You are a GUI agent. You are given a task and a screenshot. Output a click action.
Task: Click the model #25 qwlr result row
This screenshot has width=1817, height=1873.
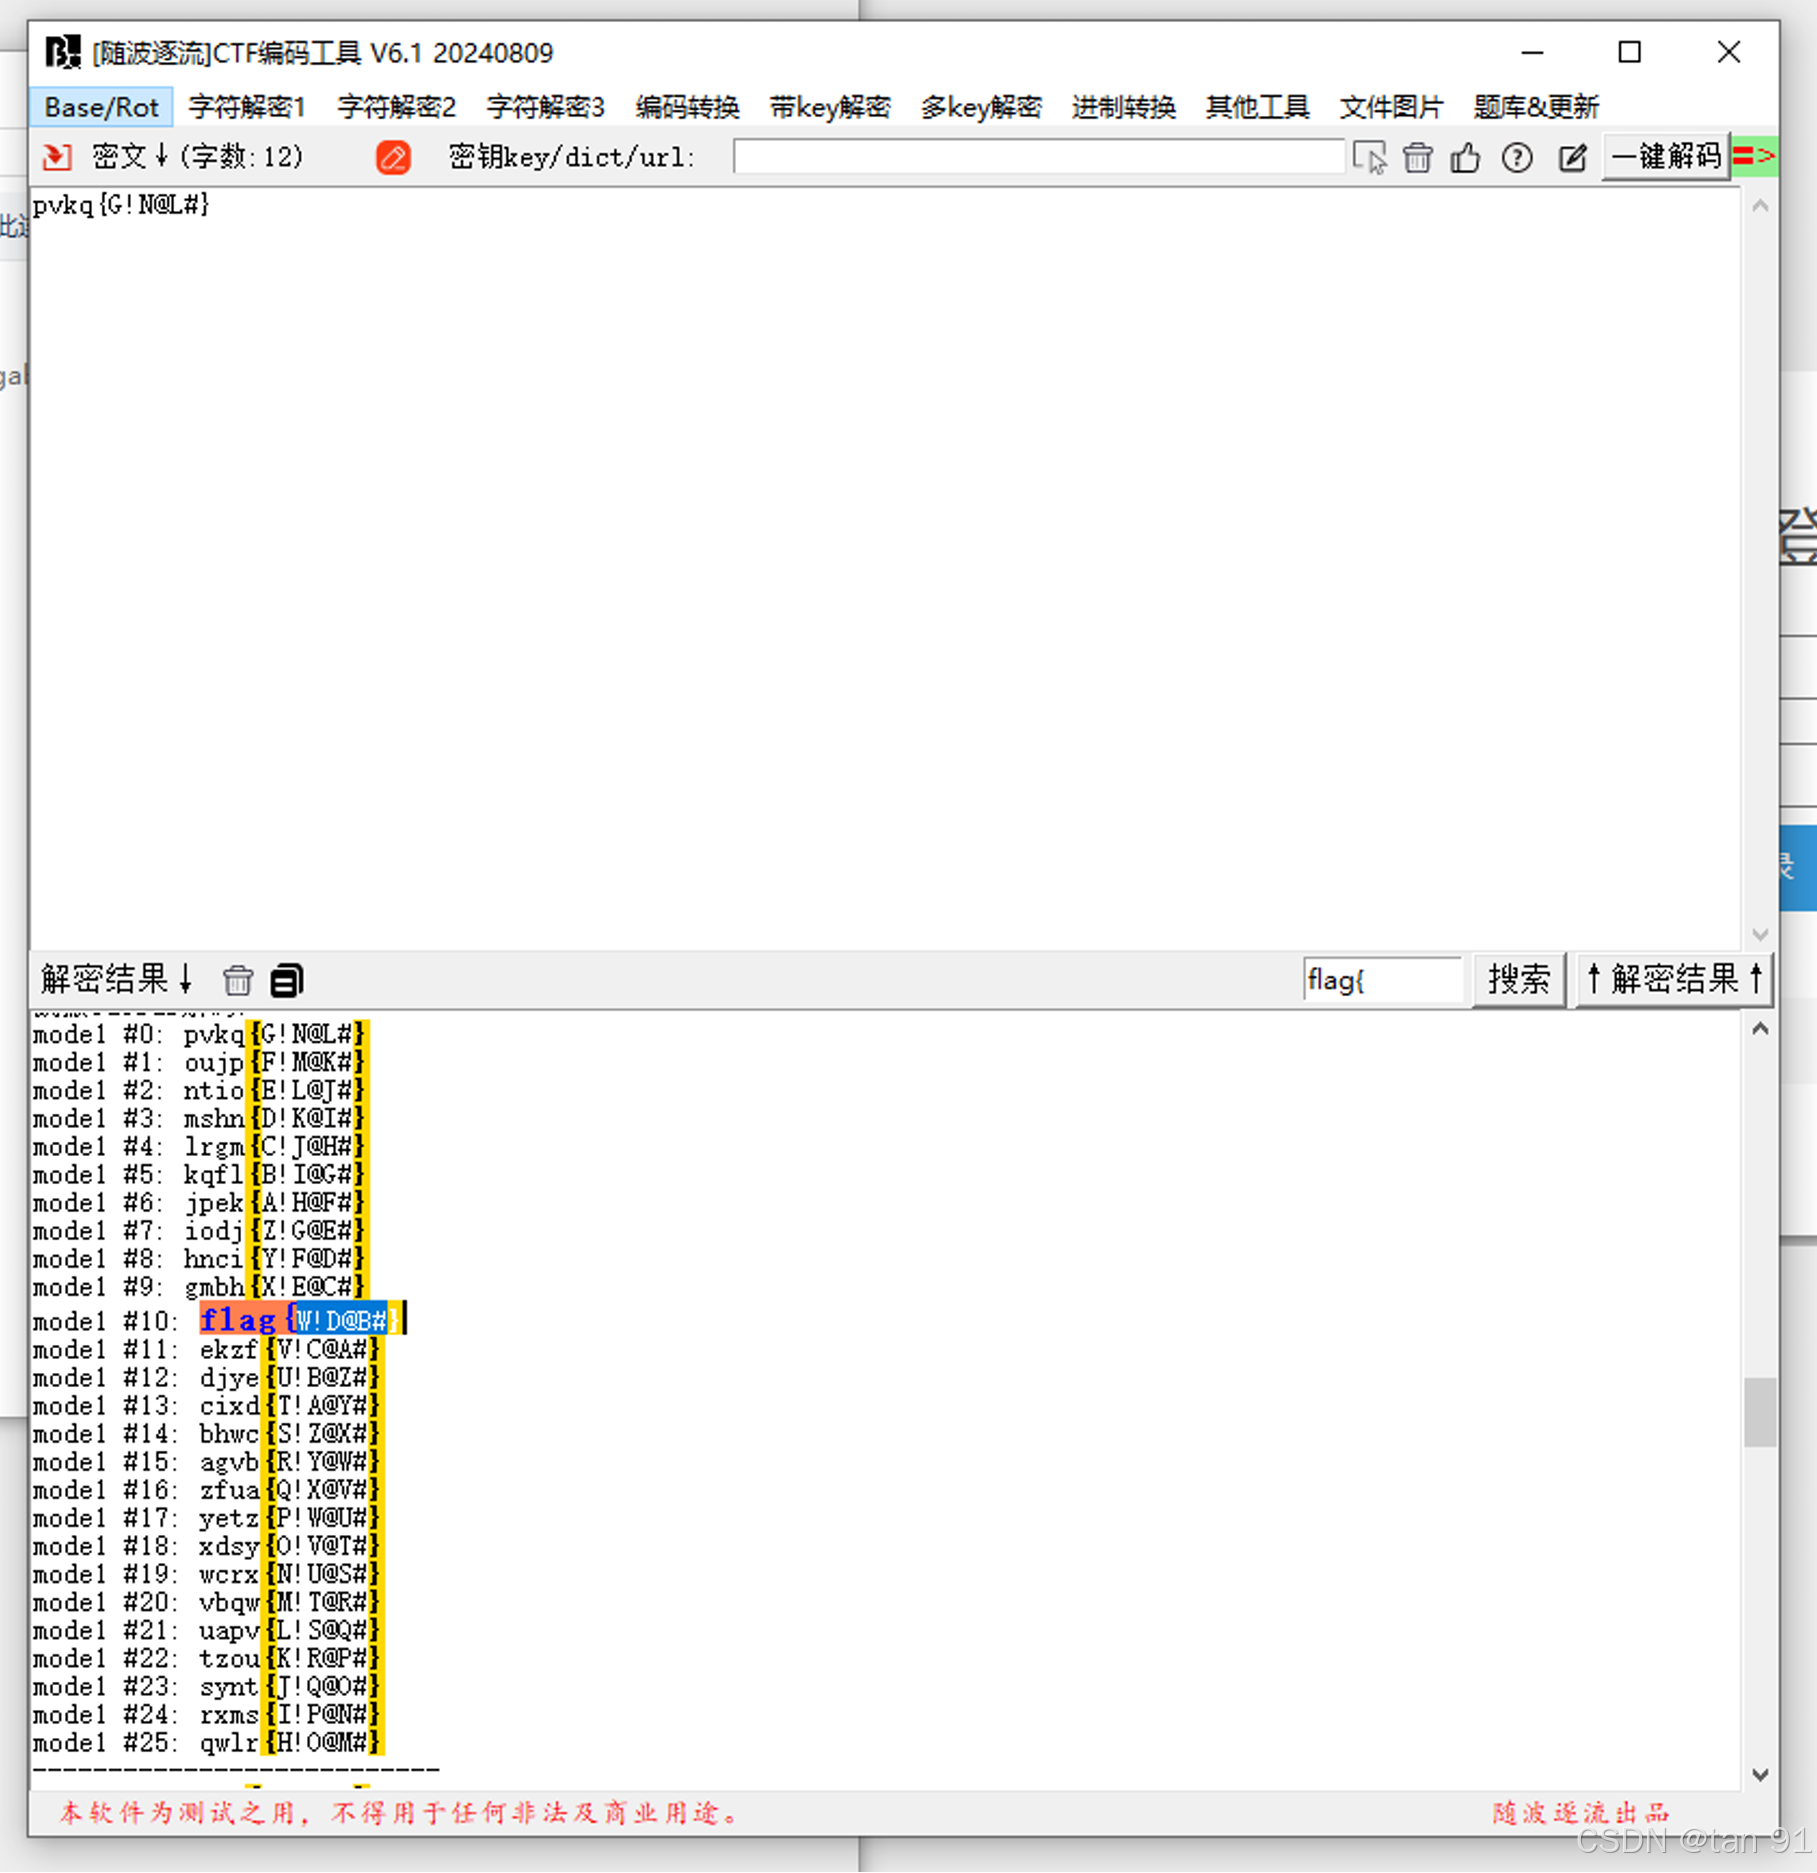(207, 1742)
